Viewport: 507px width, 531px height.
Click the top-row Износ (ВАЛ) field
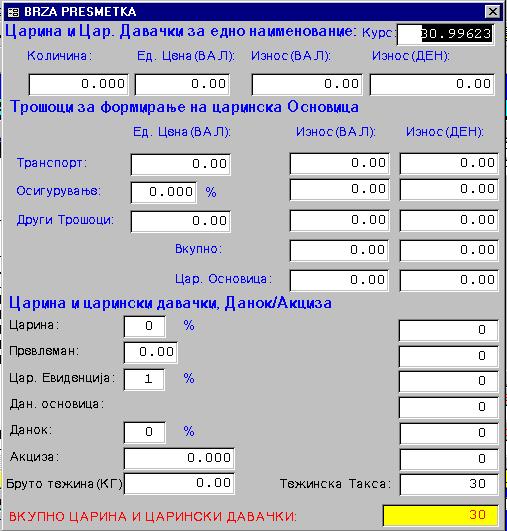(x=307, y=84)
